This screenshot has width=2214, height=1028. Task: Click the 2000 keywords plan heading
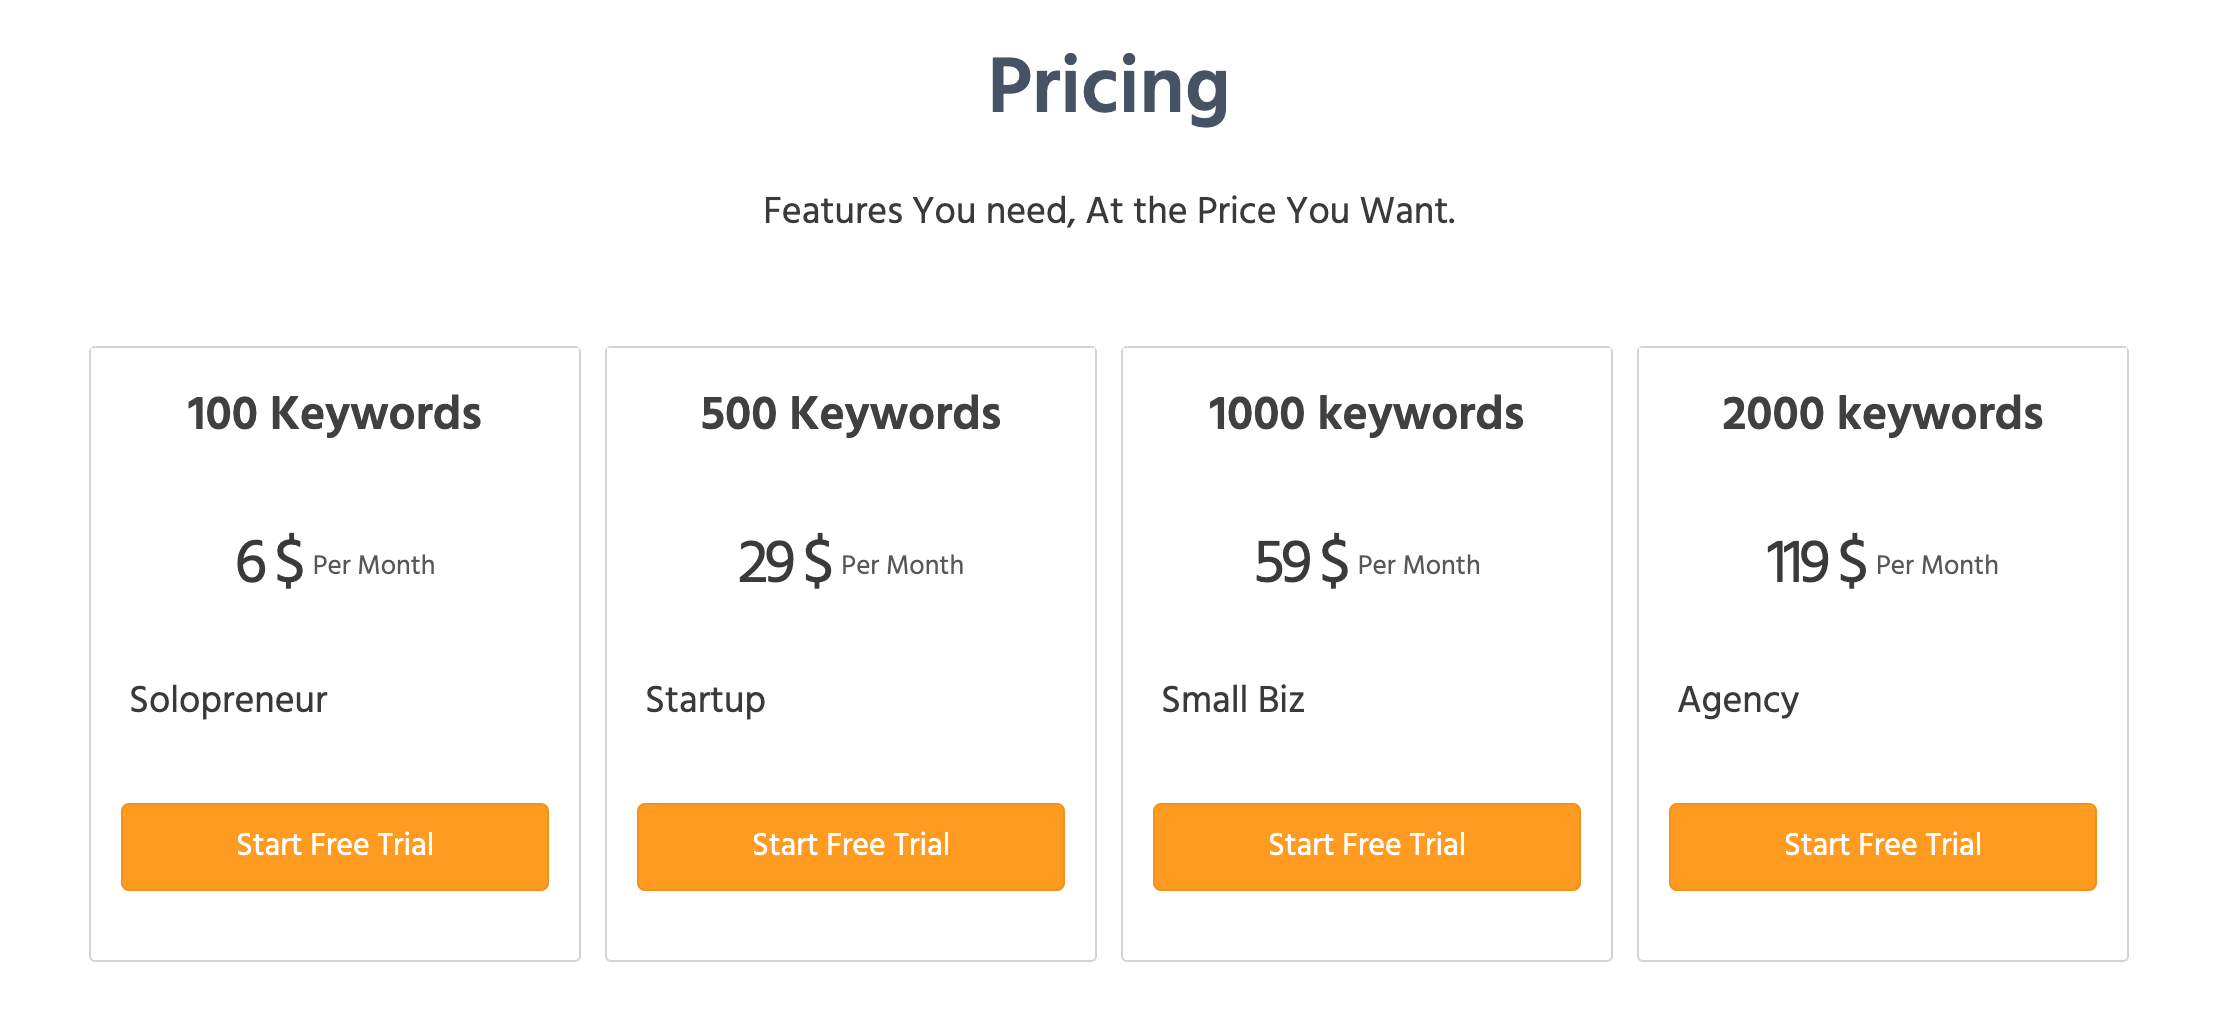1882,413
